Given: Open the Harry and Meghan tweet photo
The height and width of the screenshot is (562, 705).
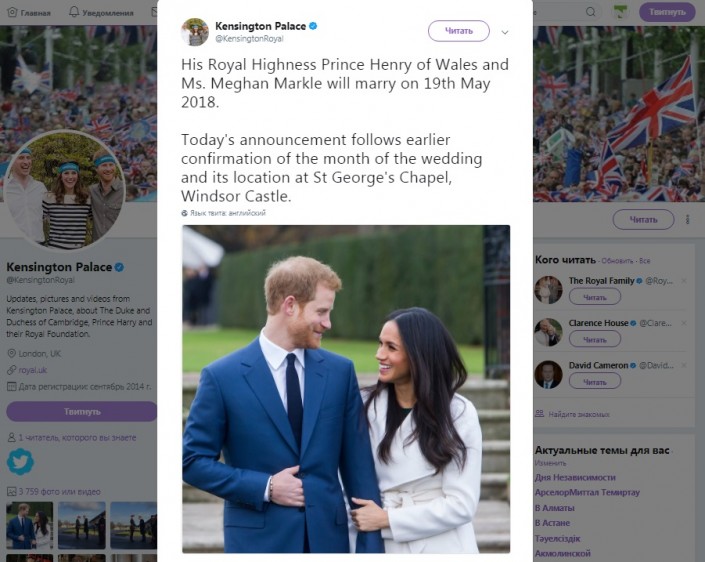Looking at the screenshot, I should [345, 388].
